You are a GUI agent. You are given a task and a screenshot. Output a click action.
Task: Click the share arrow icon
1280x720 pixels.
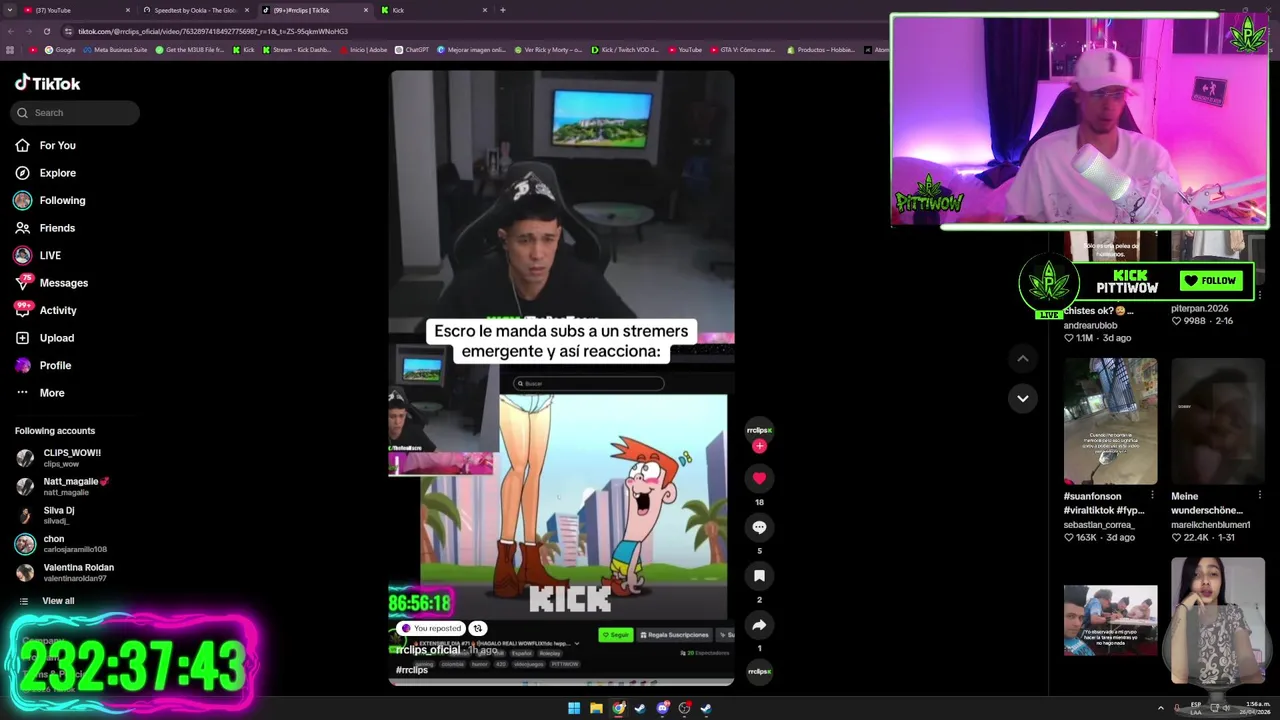[x=759, y=625]
